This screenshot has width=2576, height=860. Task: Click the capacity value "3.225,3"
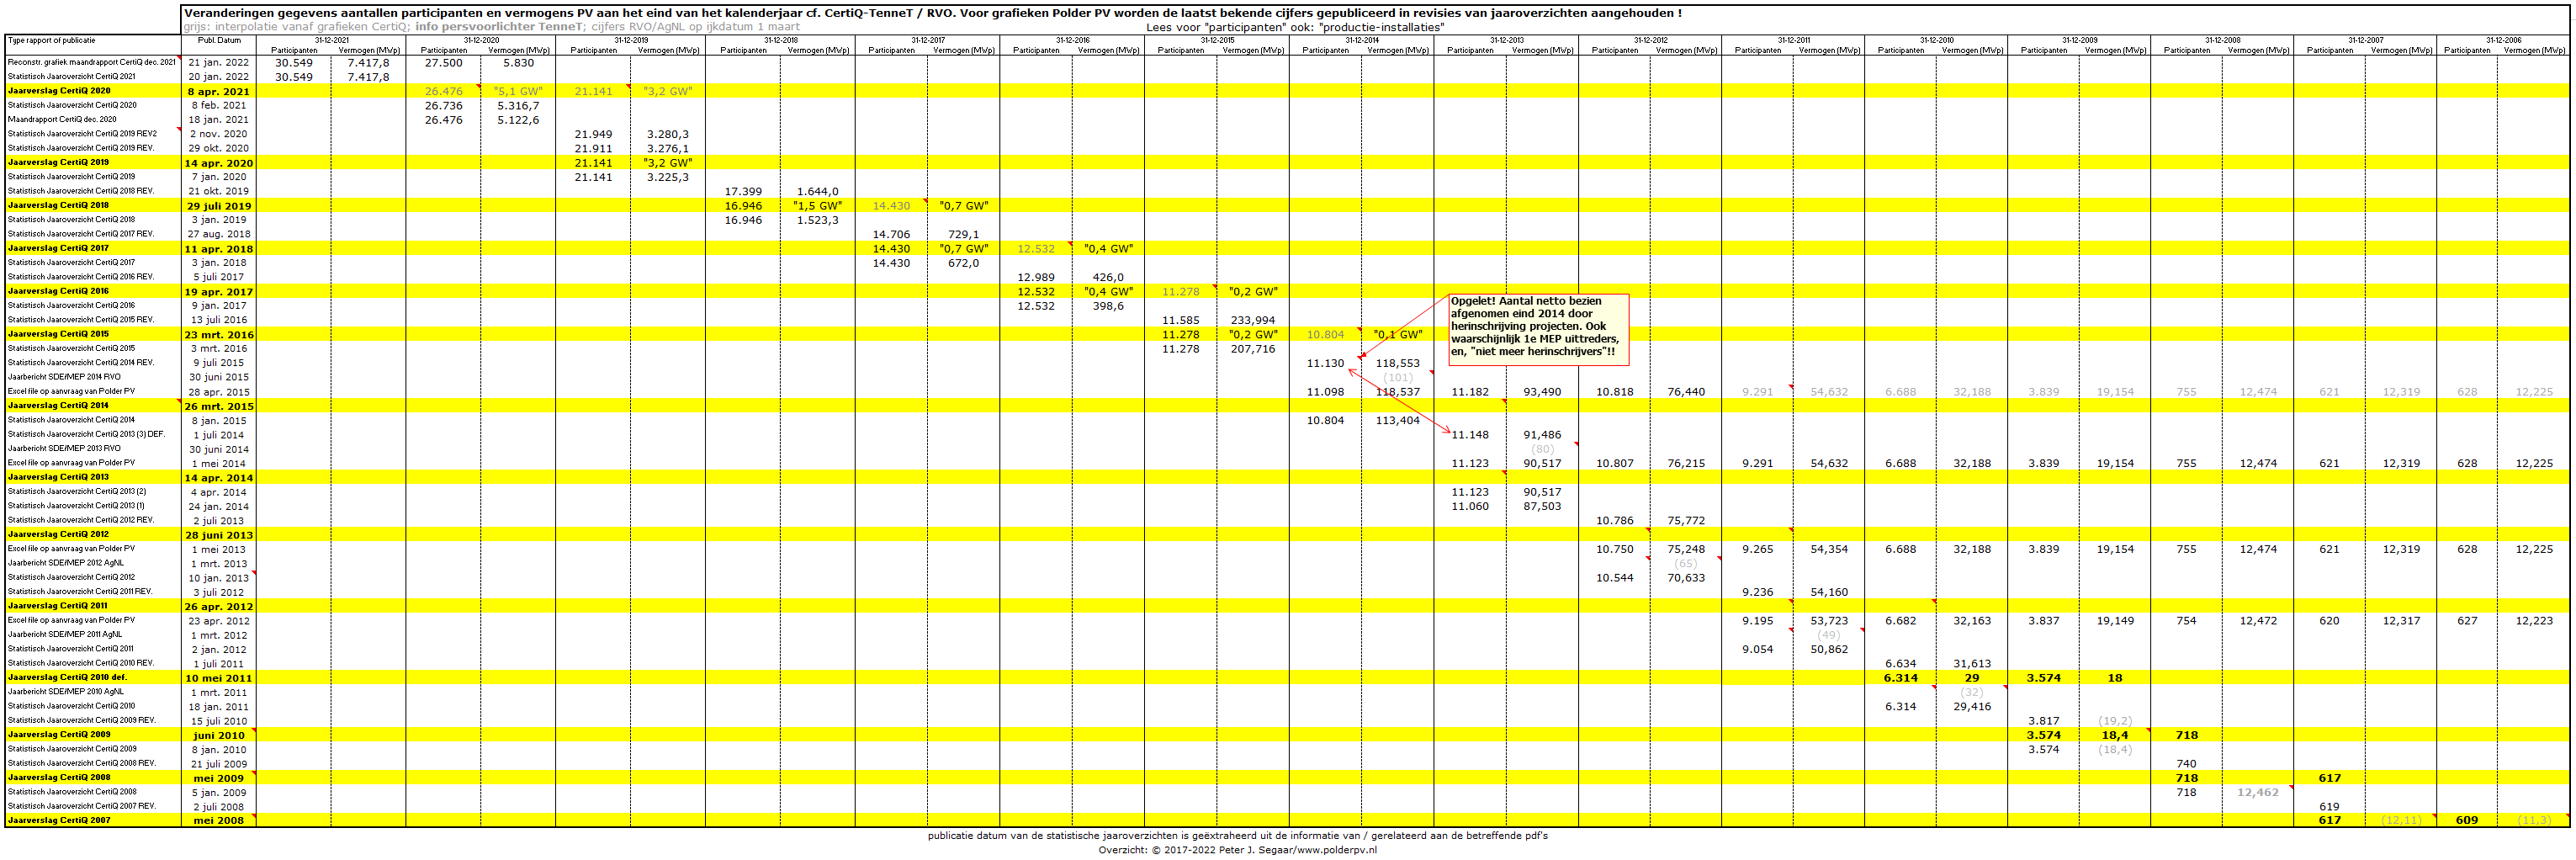click(668, 177)
